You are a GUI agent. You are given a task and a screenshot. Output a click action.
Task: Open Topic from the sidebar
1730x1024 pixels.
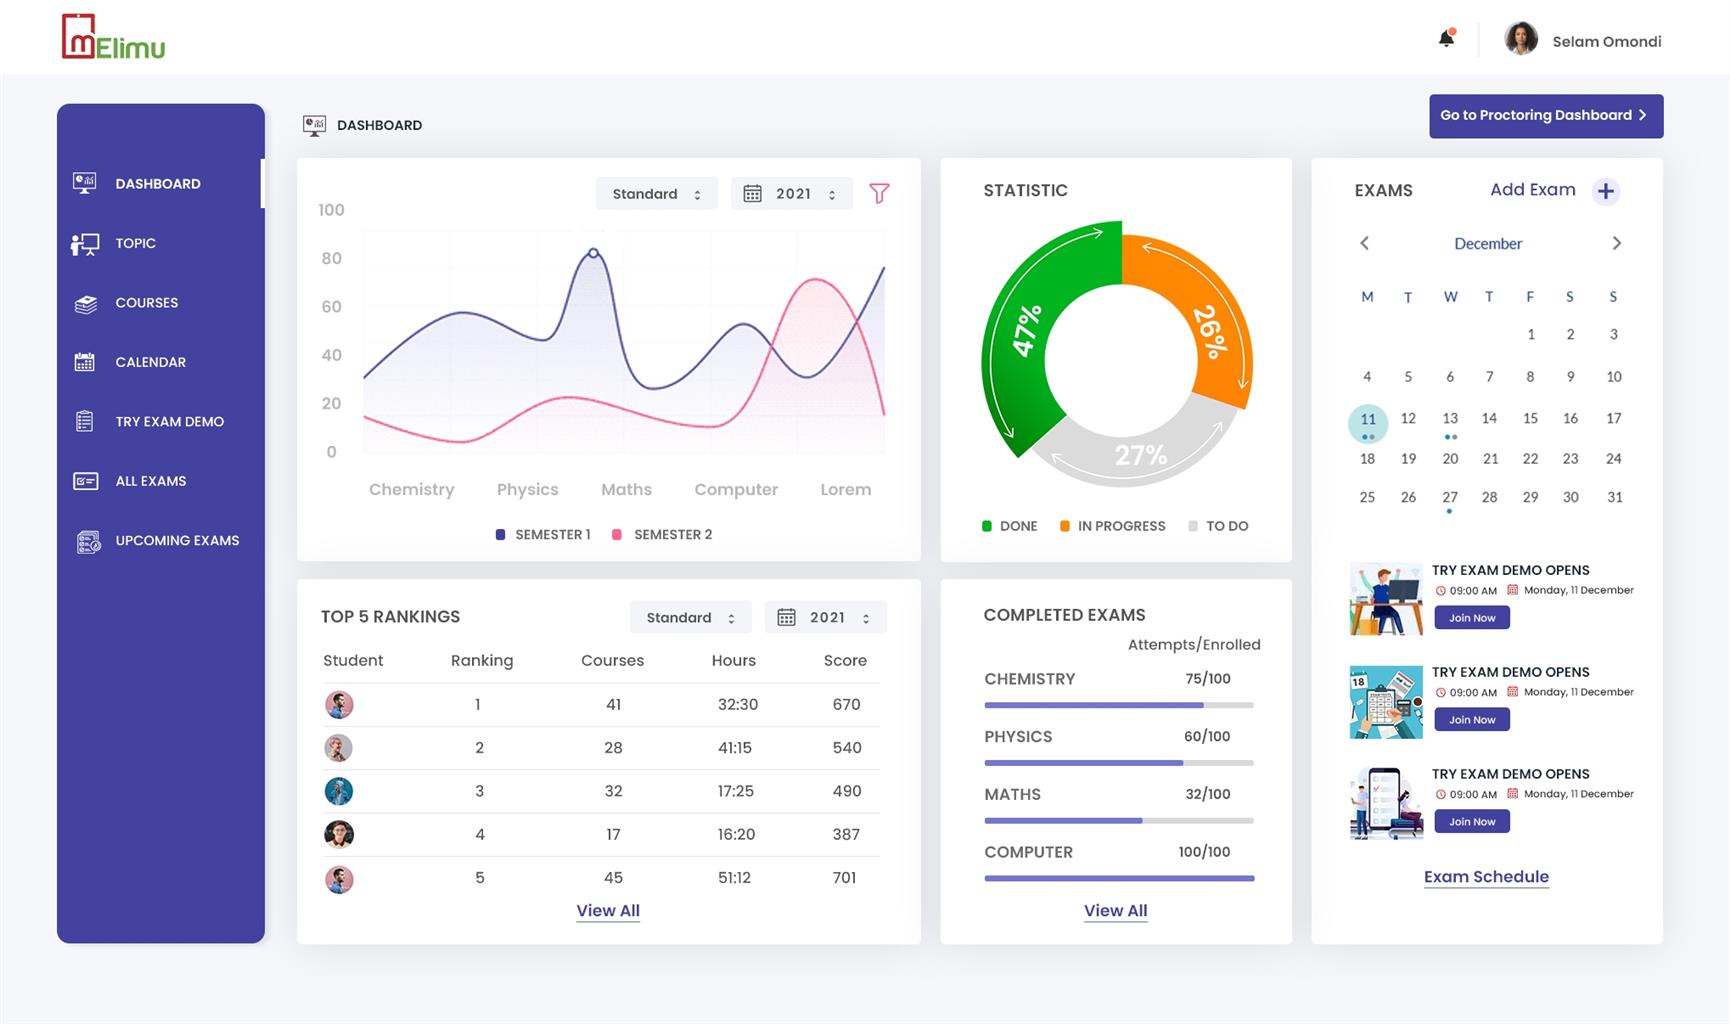point(135,243)
